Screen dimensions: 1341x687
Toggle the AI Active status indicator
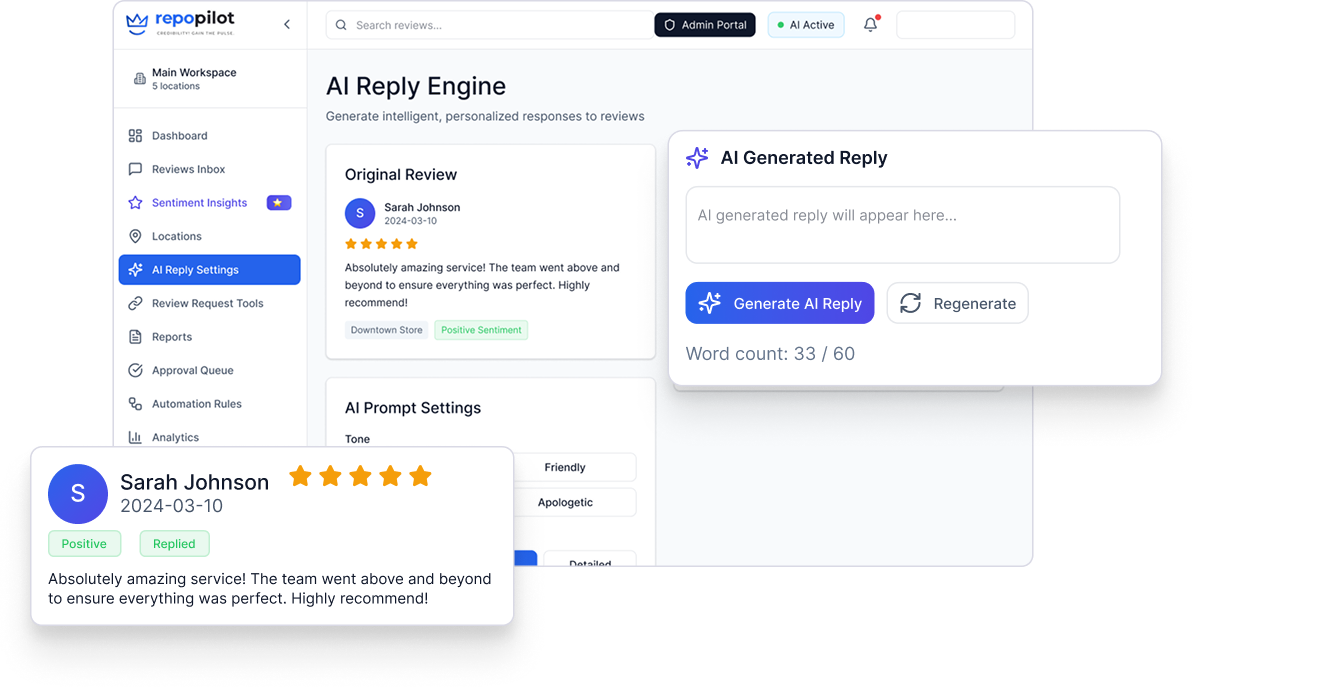tap(805, 24)
